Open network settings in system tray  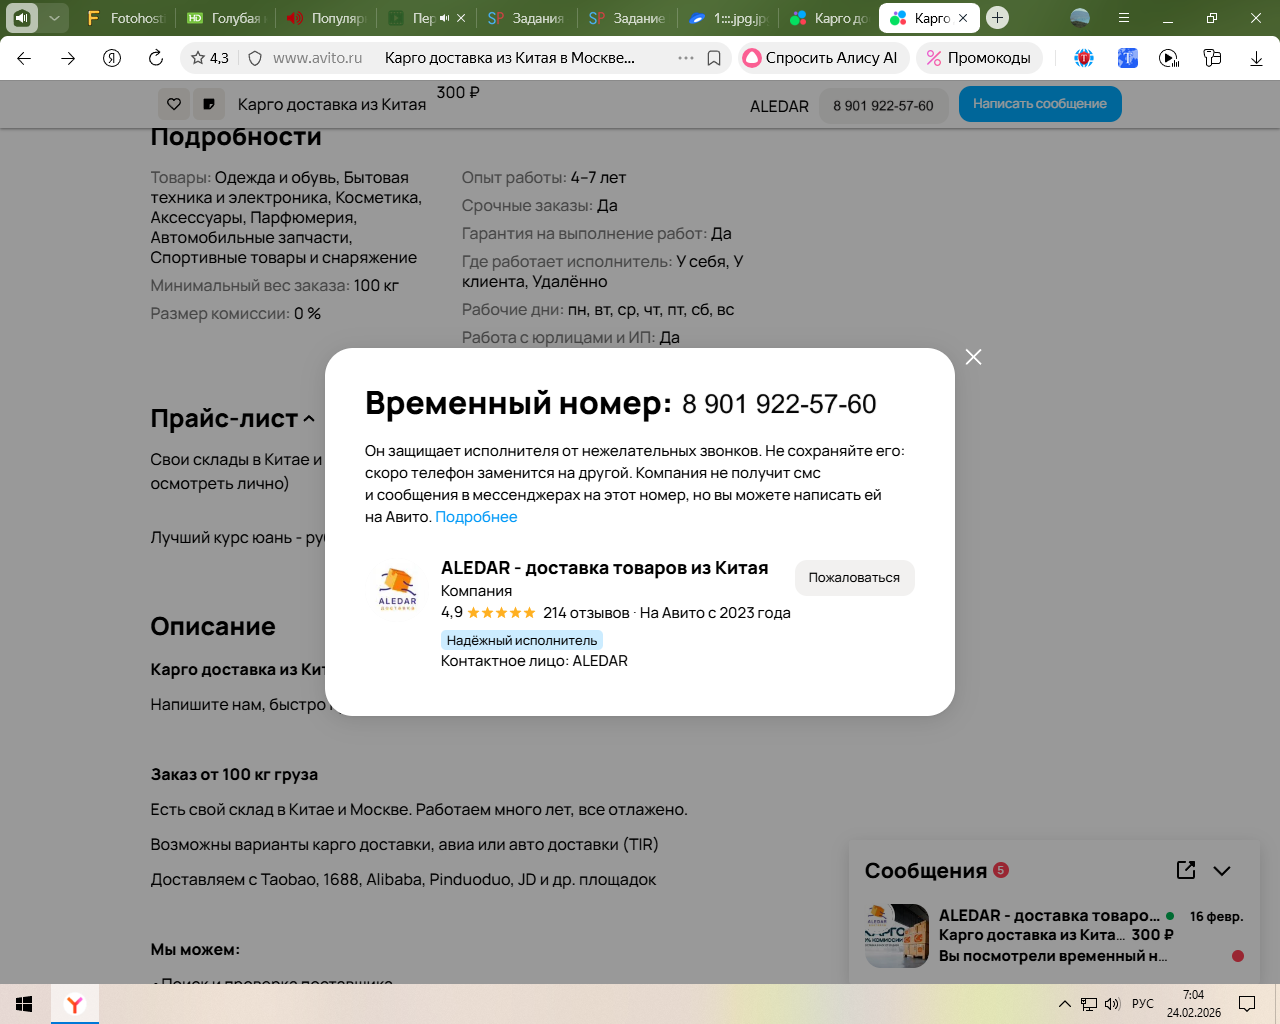1089,1004
